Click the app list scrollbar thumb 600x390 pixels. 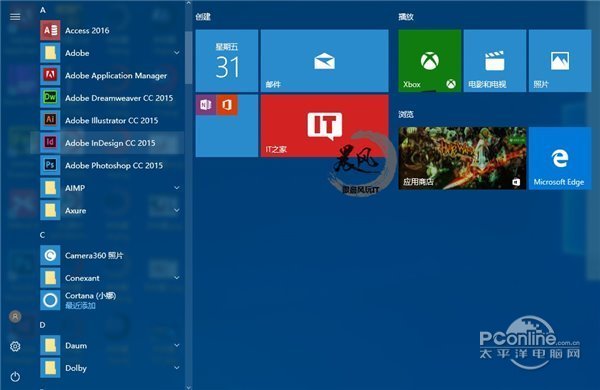(188, 58)
